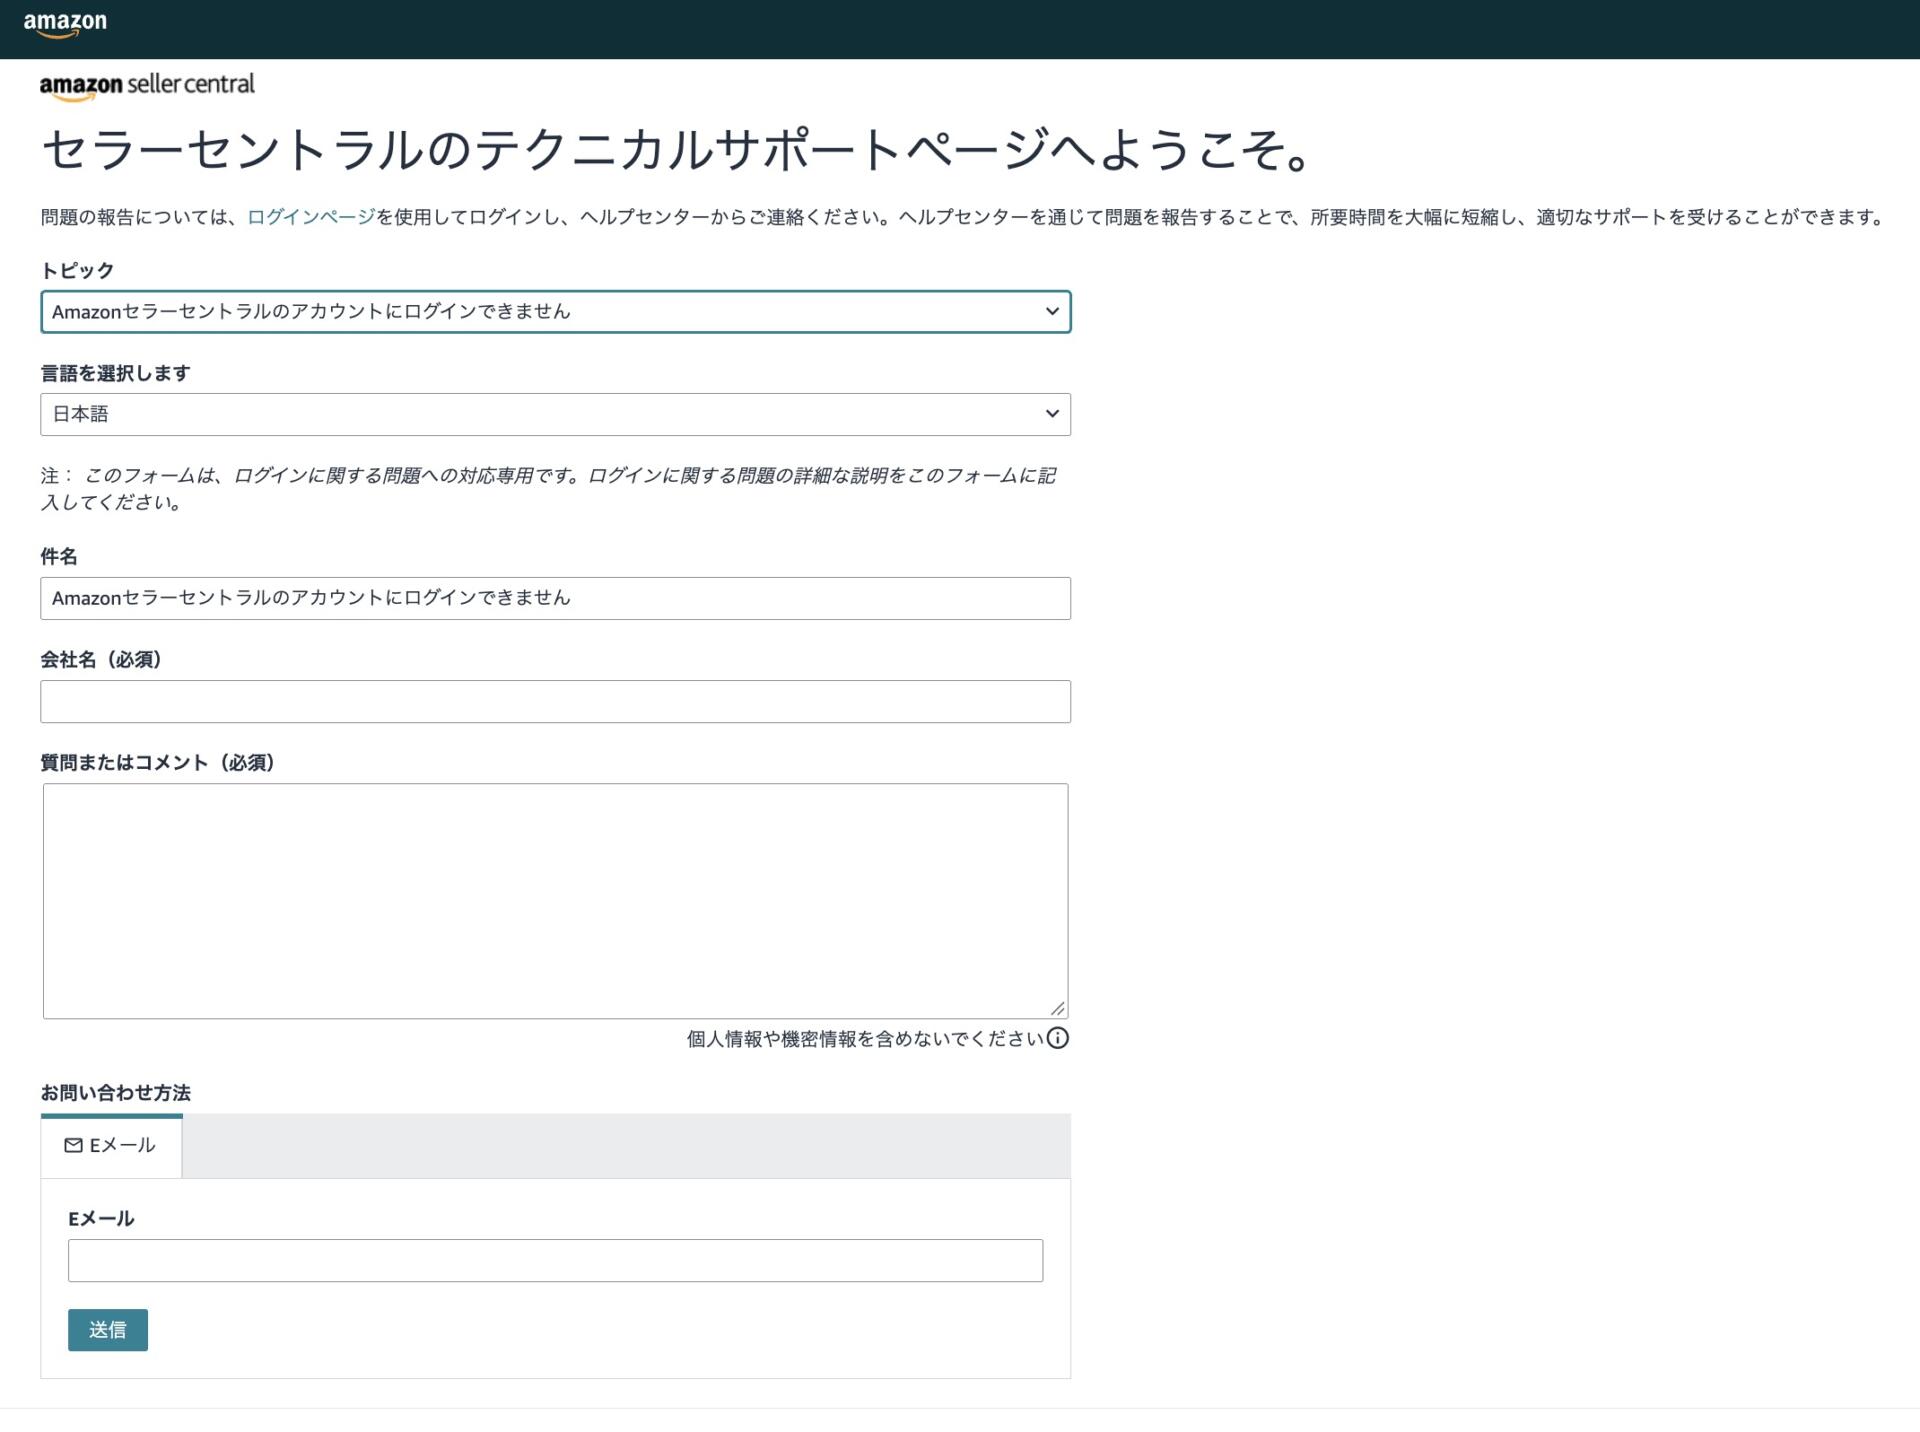Viewport: 1920px width, 1432px height.
Task: Click the 送信 submit button
Action: [x=108, y=1330]
